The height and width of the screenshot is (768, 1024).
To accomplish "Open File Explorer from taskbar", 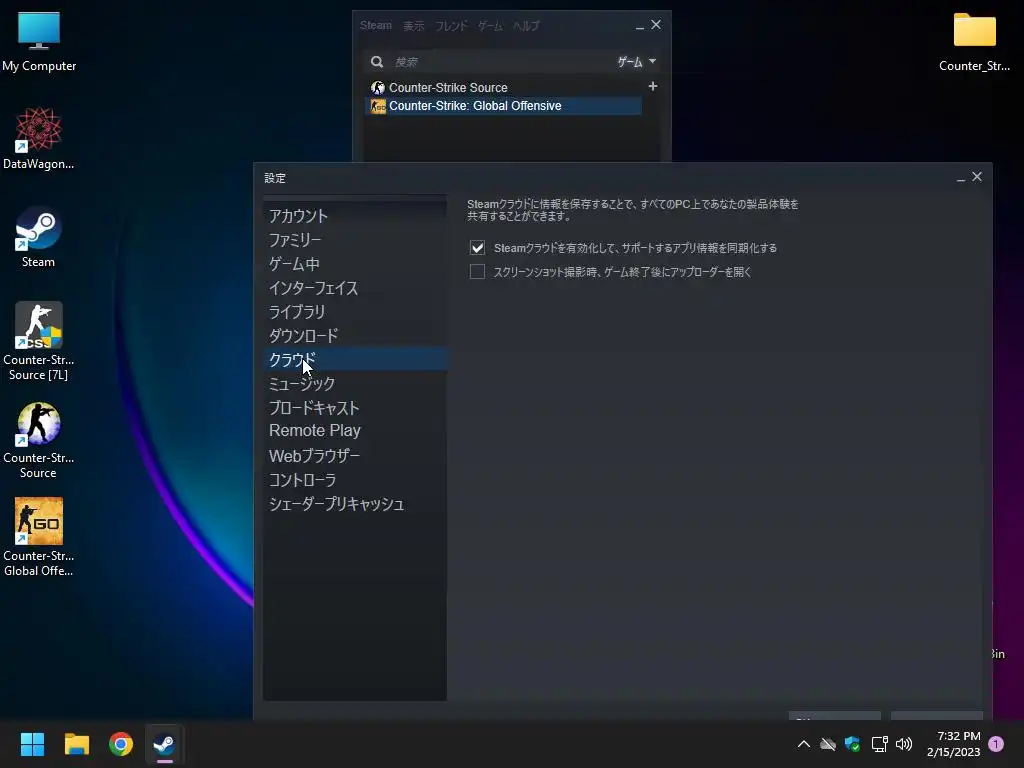I will tap(76, 744).
